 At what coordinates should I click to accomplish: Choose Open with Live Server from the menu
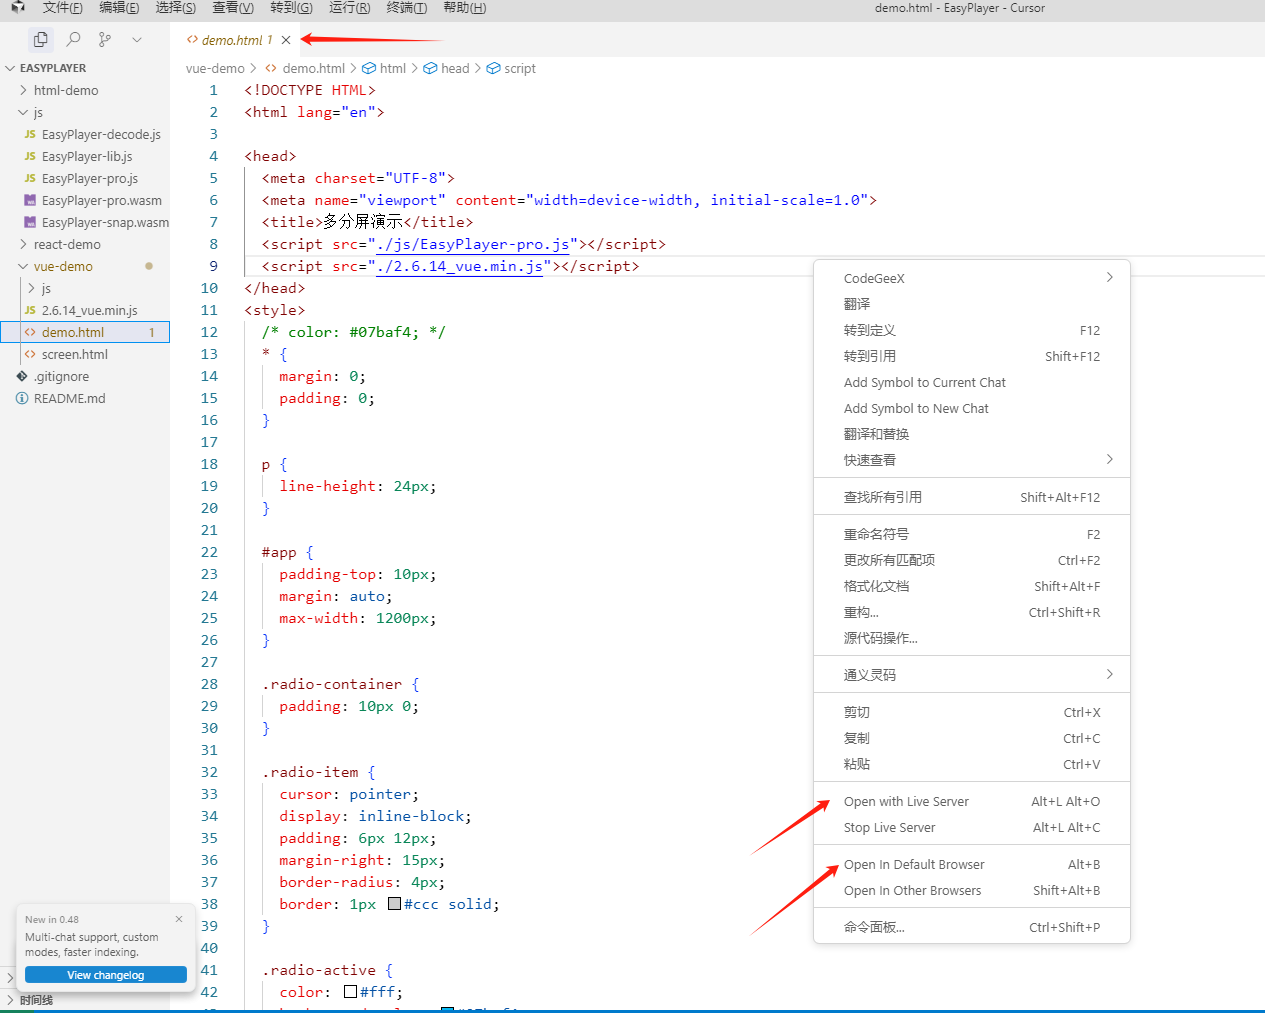pyautogui.click(x=906, y=801)
